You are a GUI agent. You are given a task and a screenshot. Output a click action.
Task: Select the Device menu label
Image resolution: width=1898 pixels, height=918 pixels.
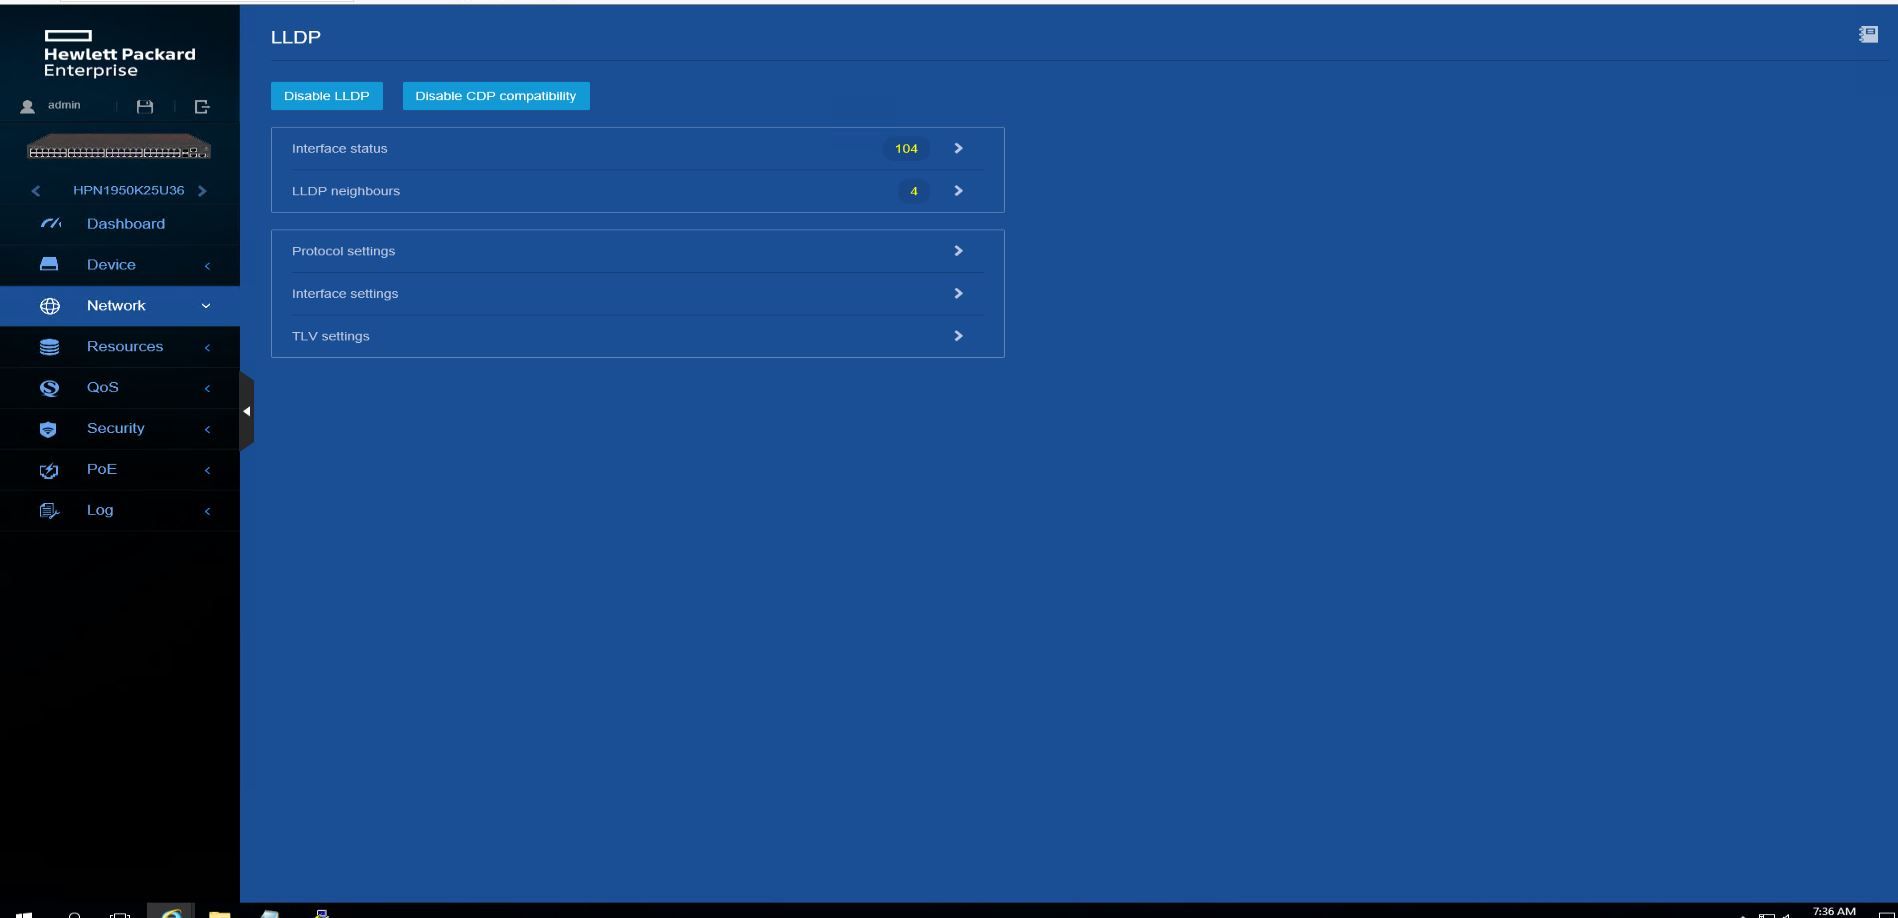click(x=111, y=265)
